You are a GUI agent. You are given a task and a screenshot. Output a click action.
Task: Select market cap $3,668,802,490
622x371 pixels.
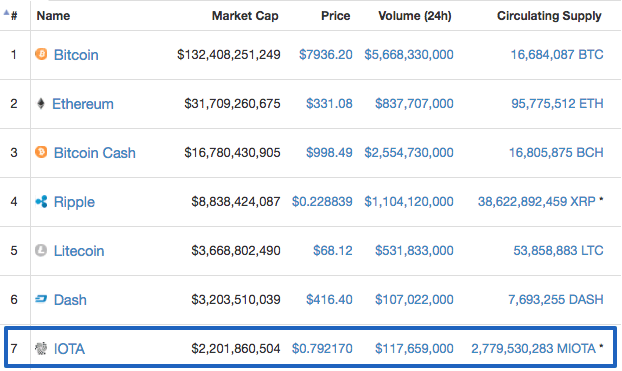[236, 250]
